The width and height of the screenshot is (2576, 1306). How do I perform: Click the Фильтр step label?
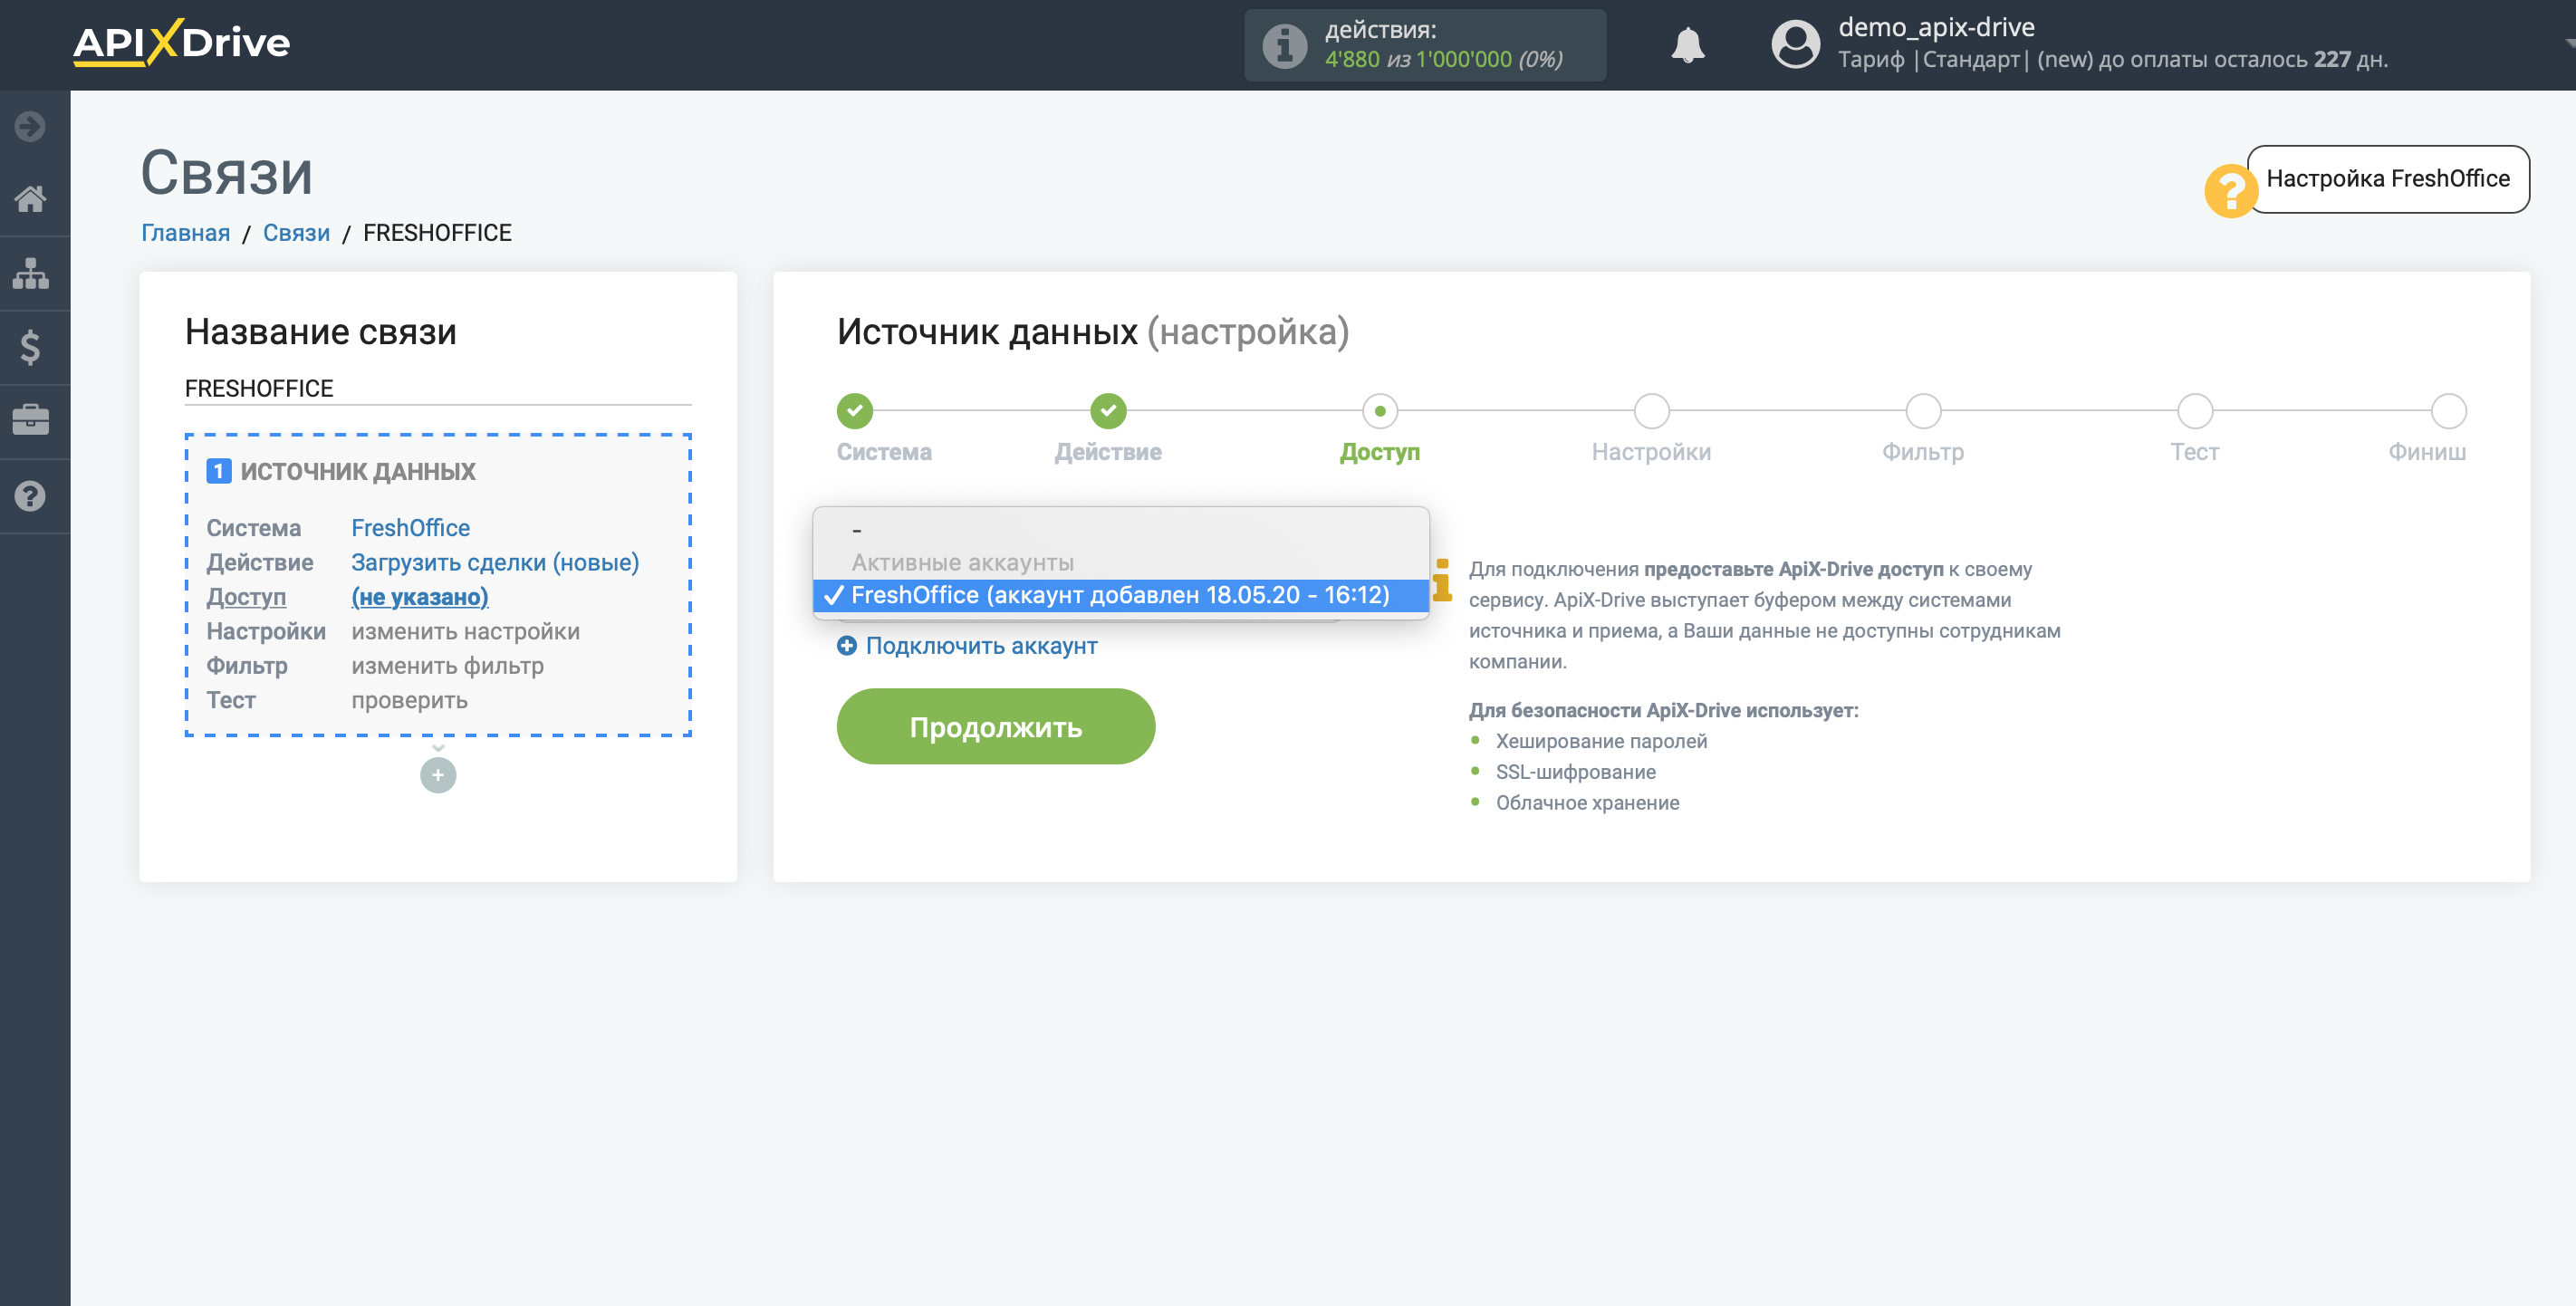(1923, 452)
